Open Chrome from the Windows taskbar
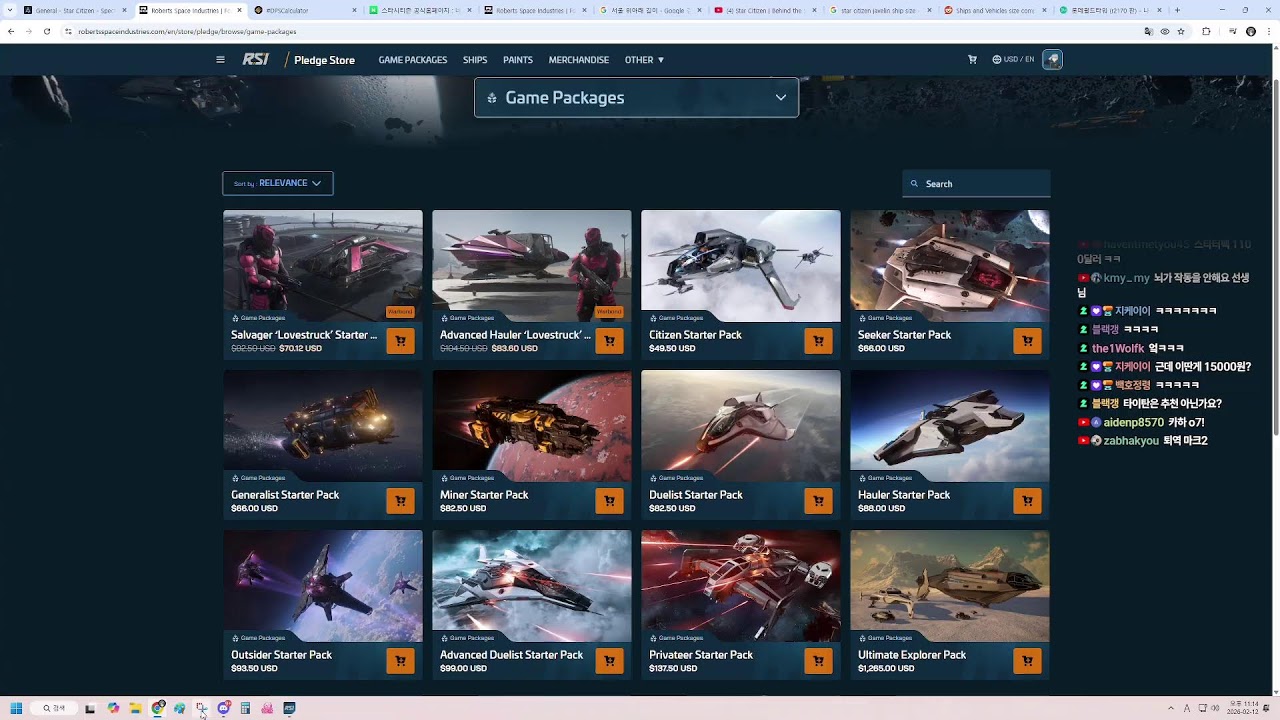 pyautogui.click(x=158, y=708)
